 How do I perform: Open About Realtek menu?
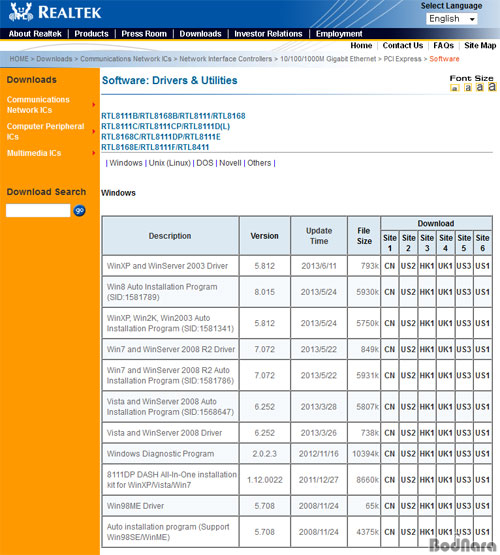35,34
